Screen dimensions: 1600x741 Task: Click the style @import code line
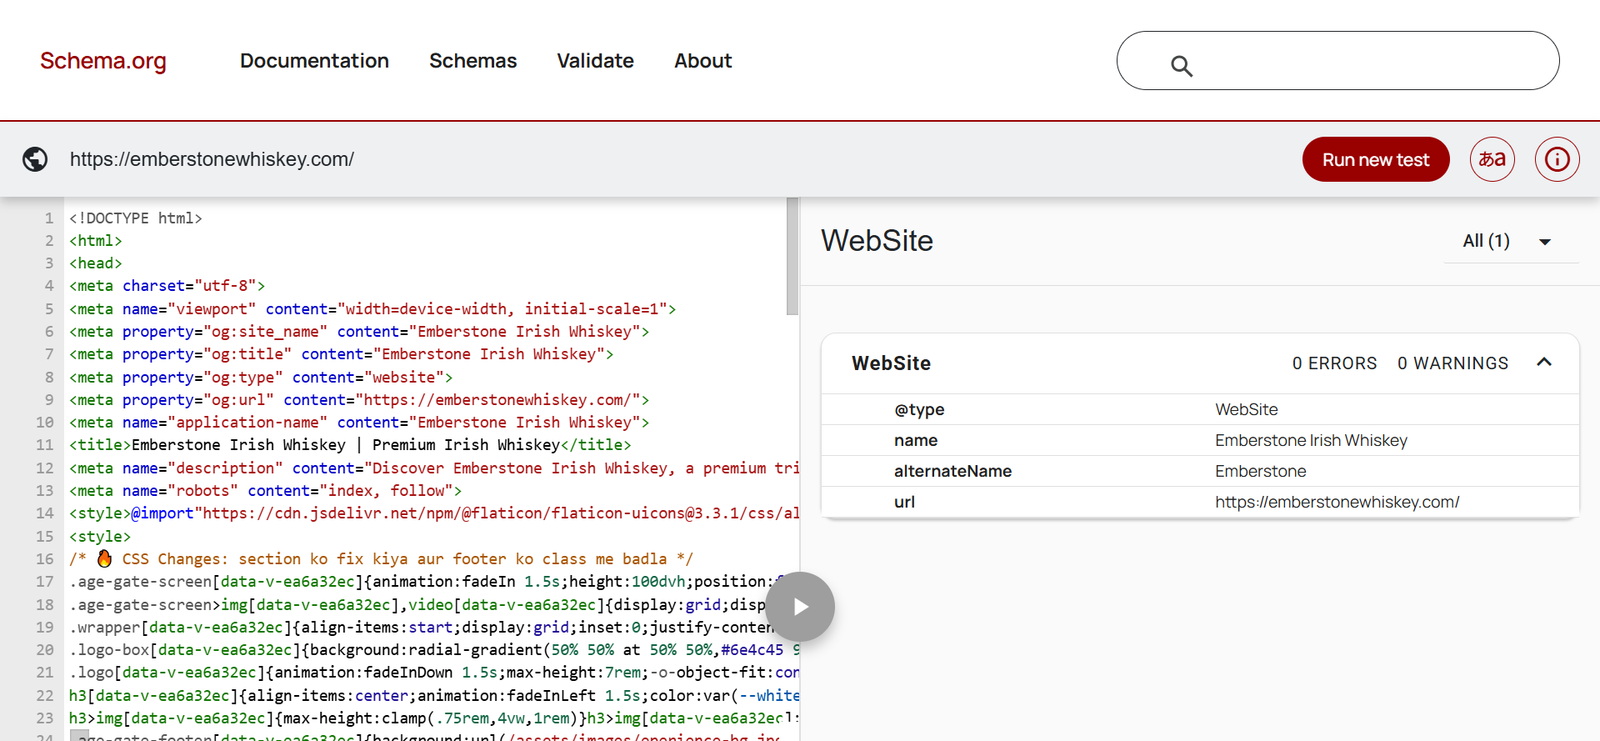click(x=434, y=514)
